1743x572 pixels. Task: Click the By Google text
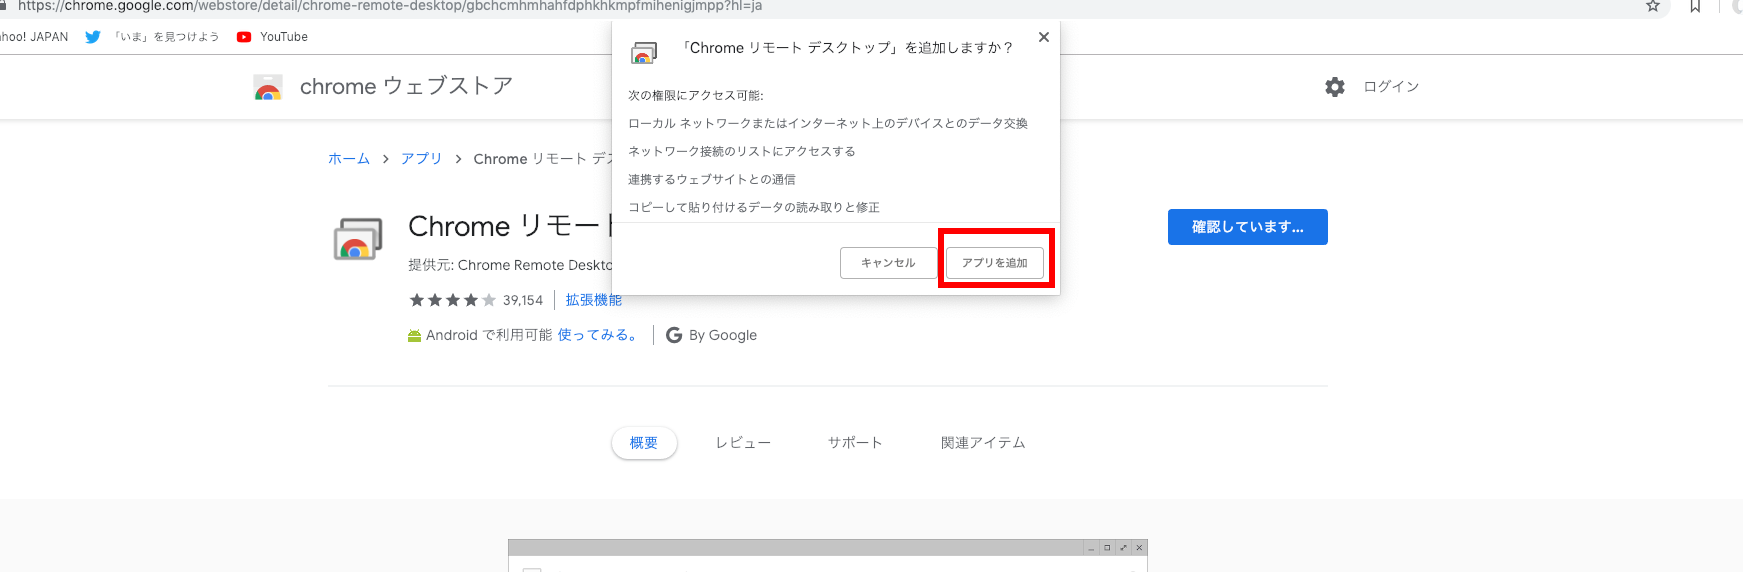(723, 335)
